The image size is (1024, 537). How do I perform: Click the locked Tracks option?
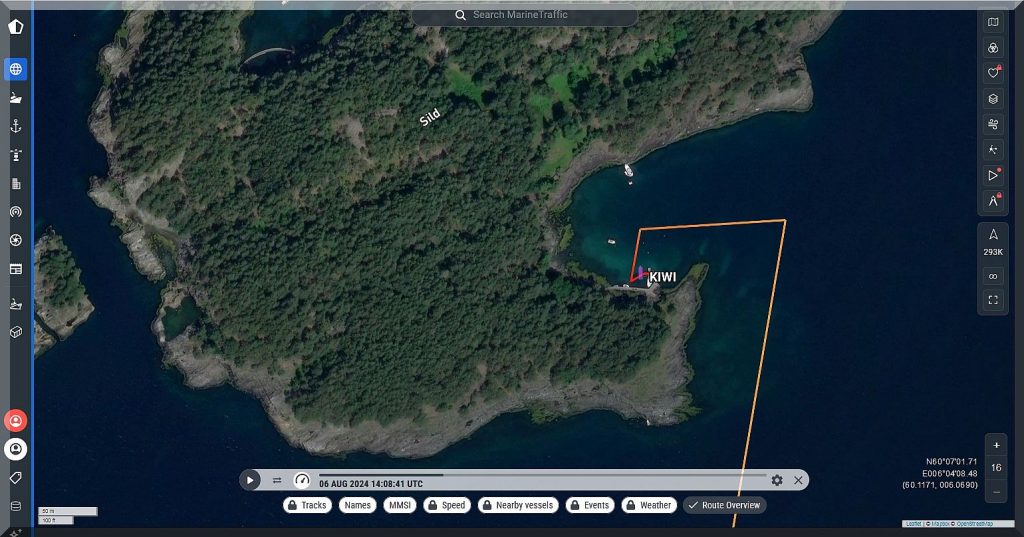[307, 505]
